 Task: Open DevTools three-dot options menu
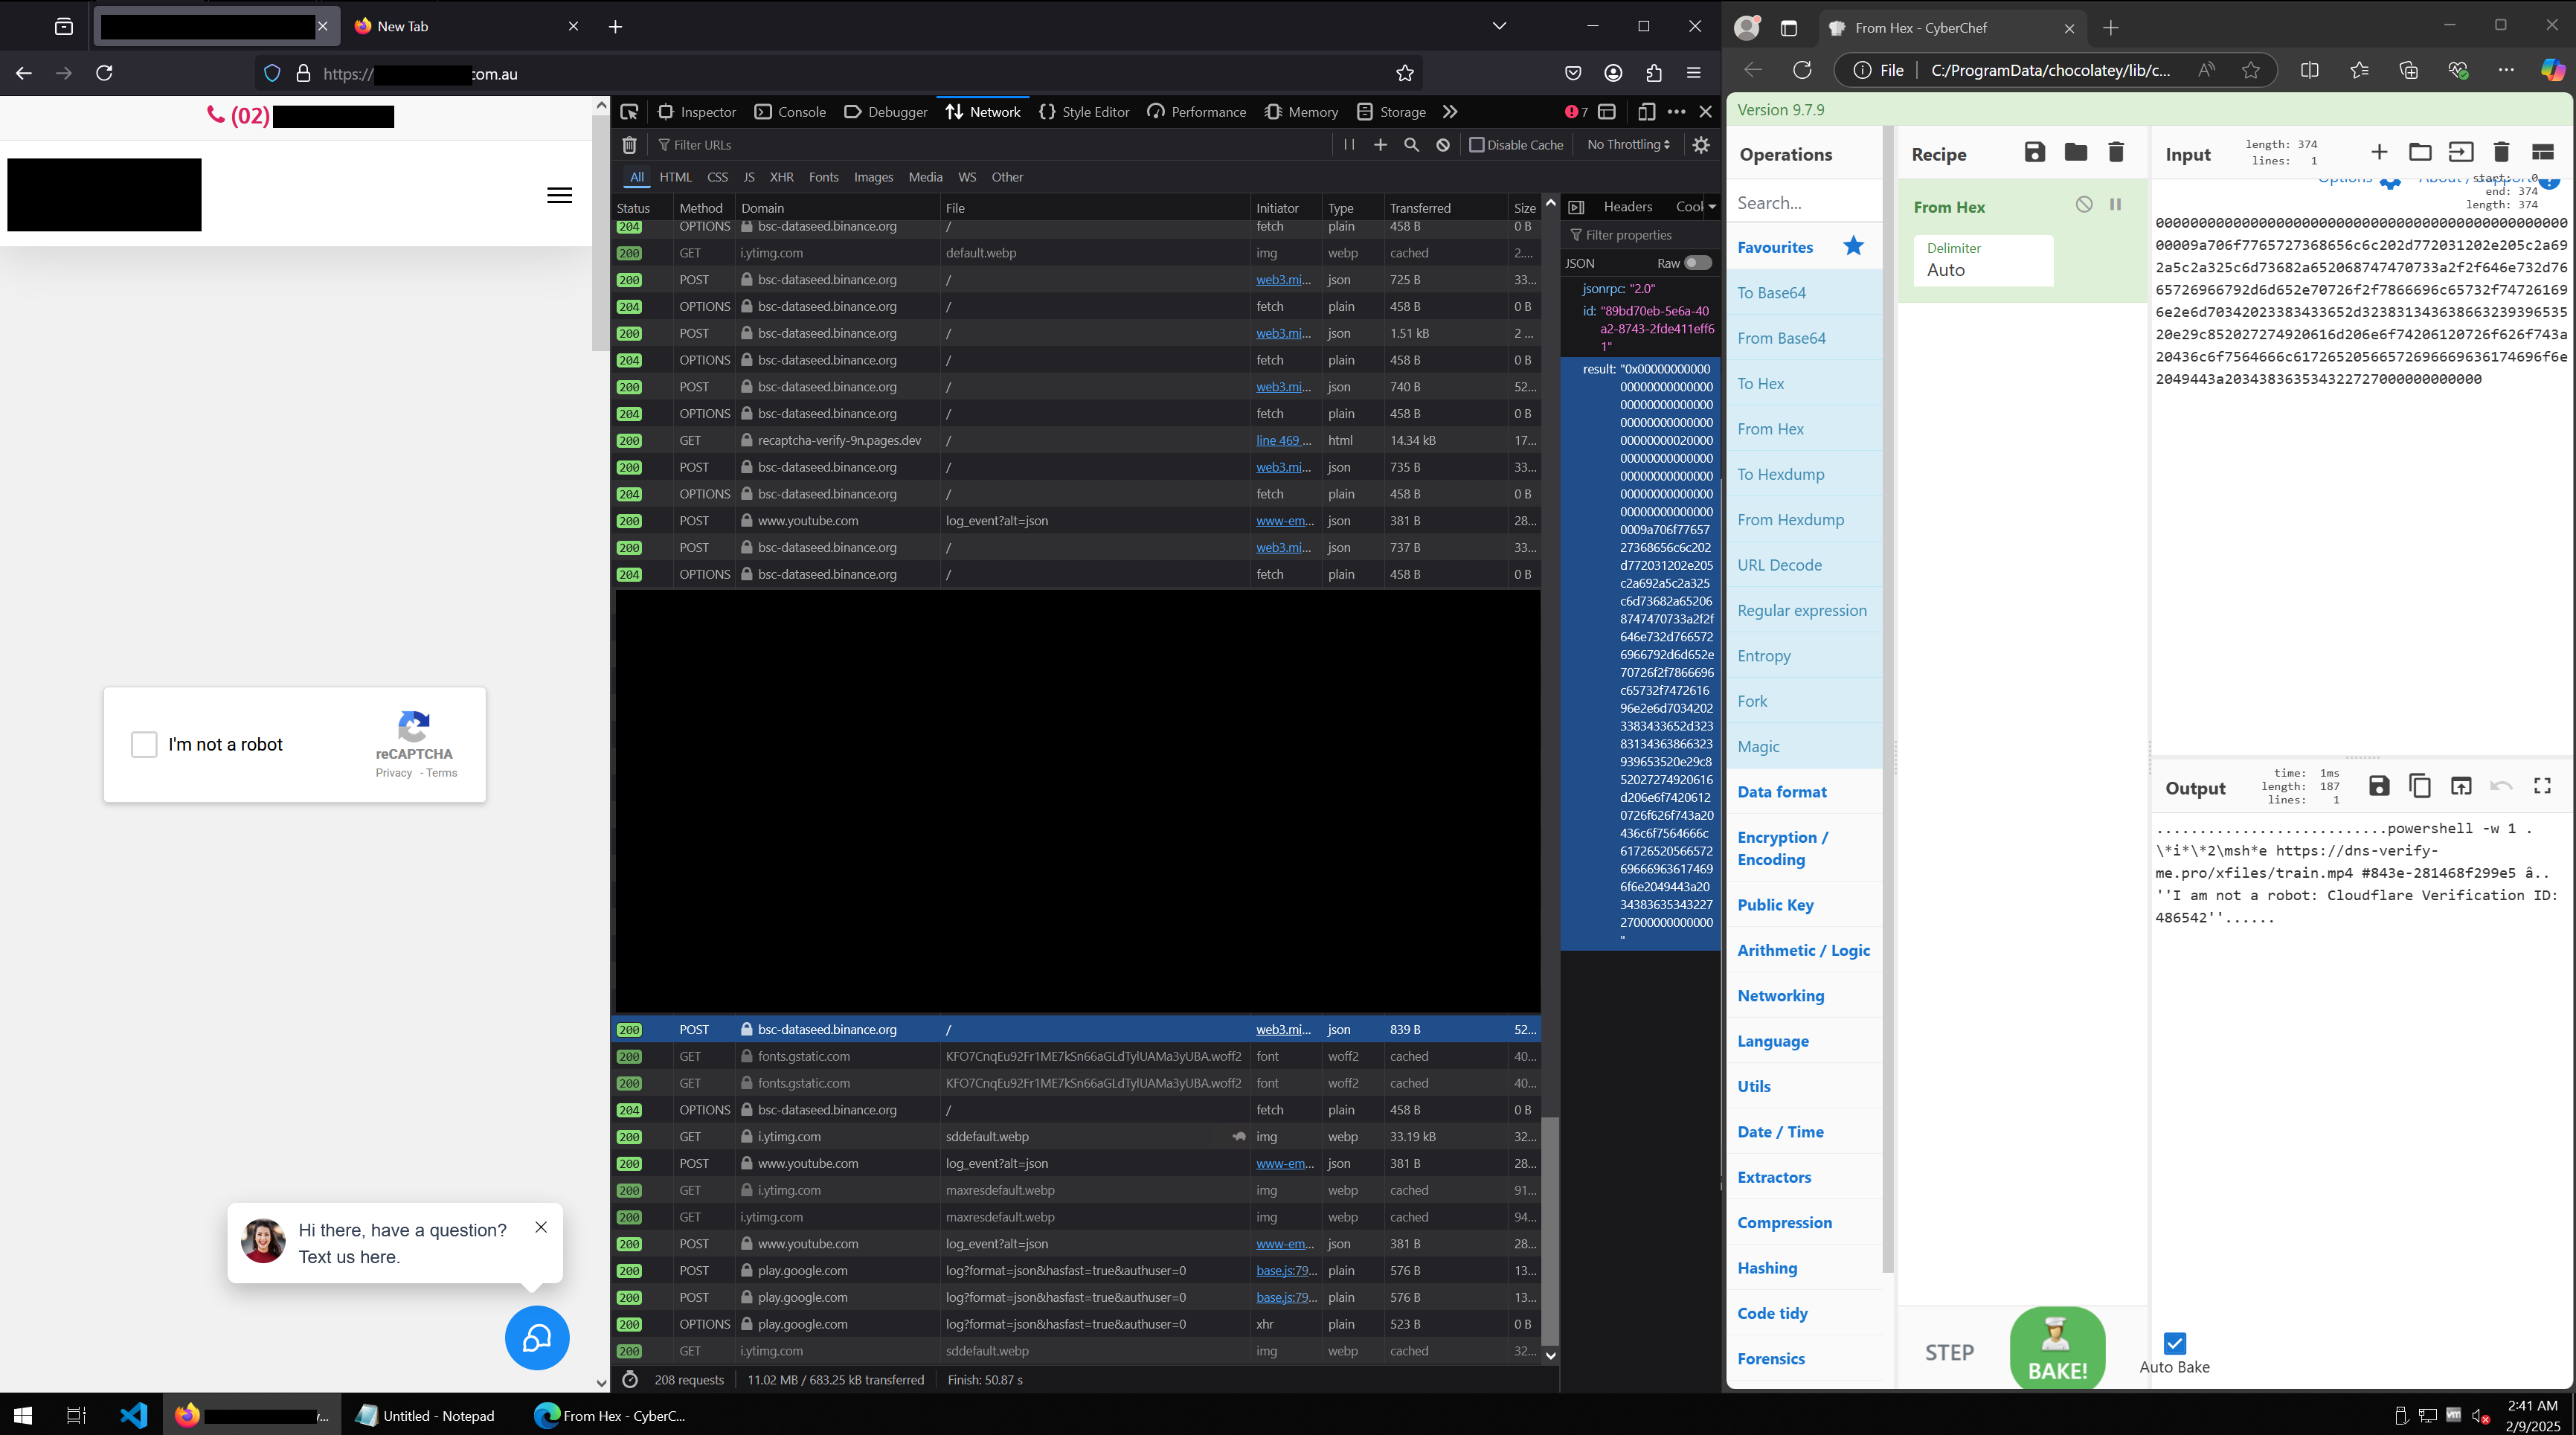(1676, 112)
